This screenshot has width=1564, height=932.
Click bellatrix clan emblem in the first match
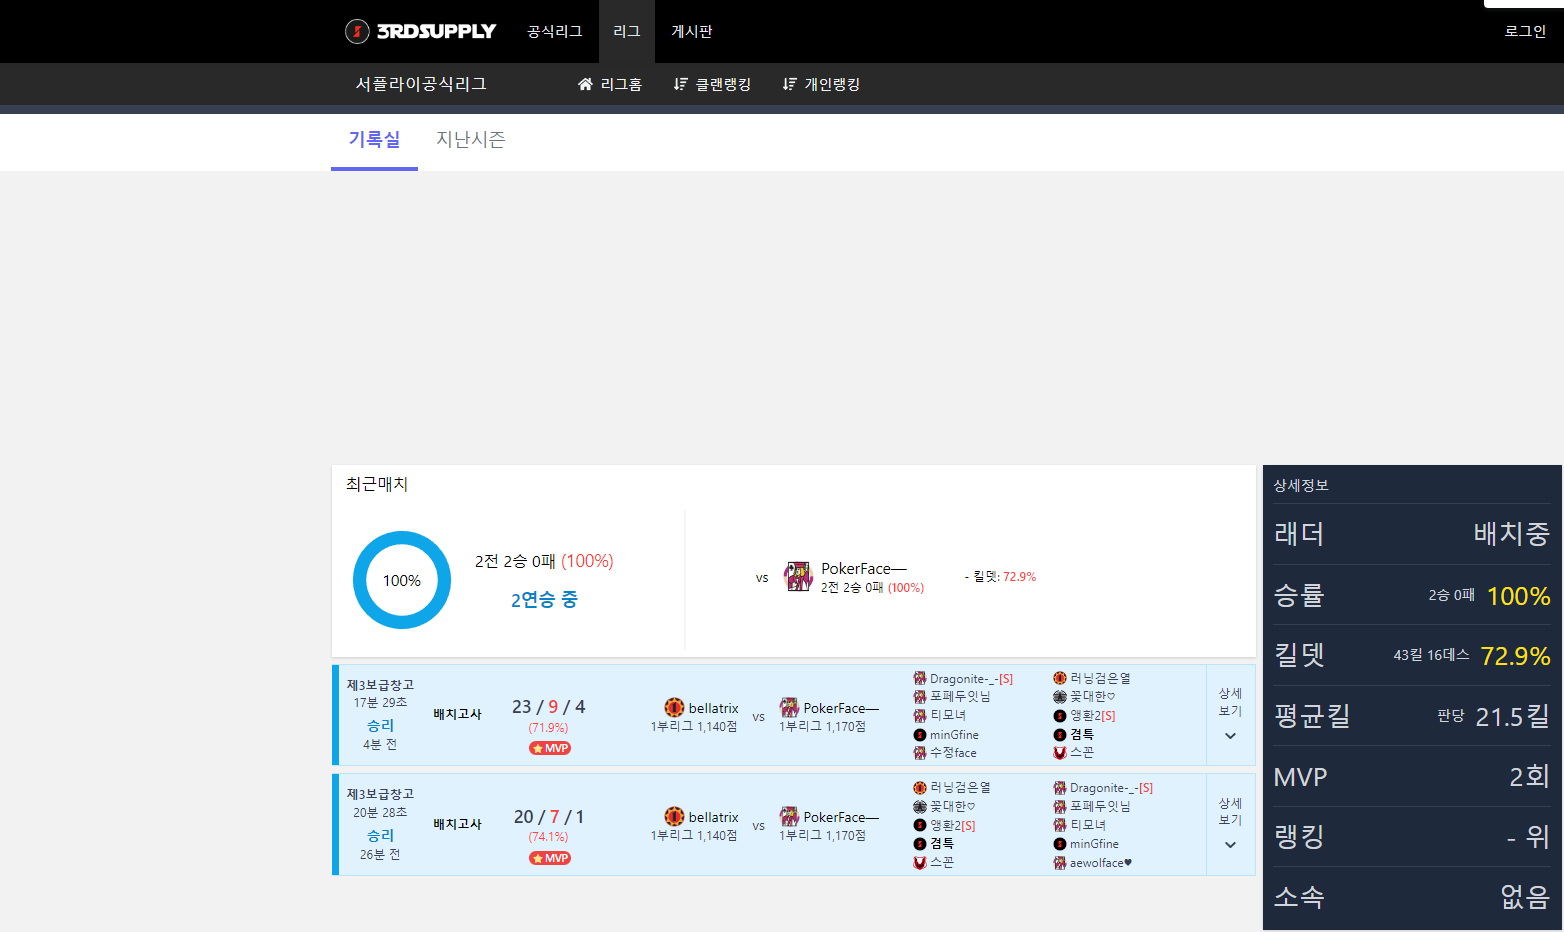[674, 707]
